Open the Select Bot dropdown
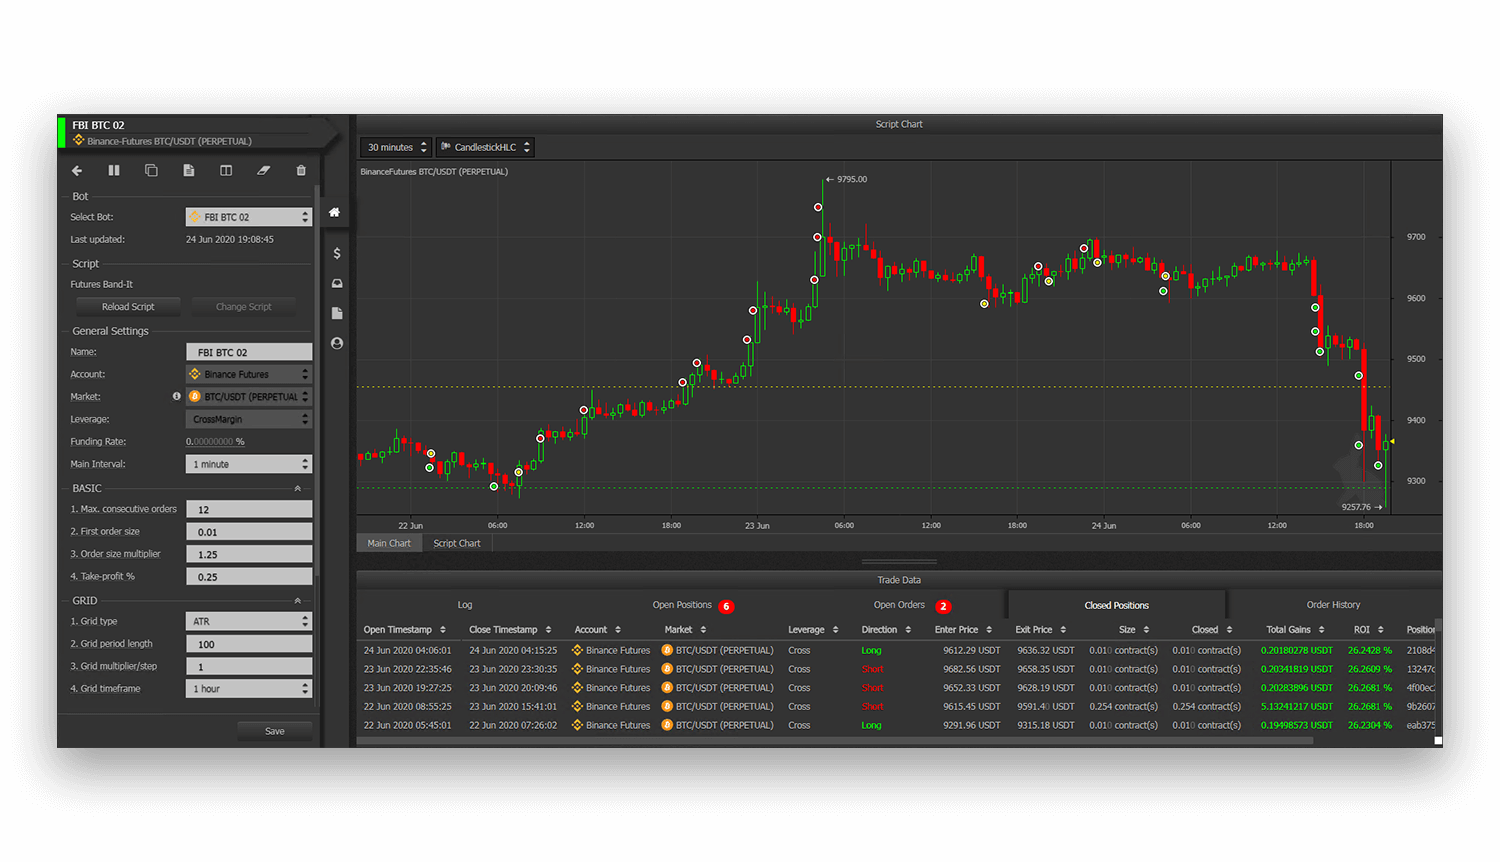 [x=249, y=217]
